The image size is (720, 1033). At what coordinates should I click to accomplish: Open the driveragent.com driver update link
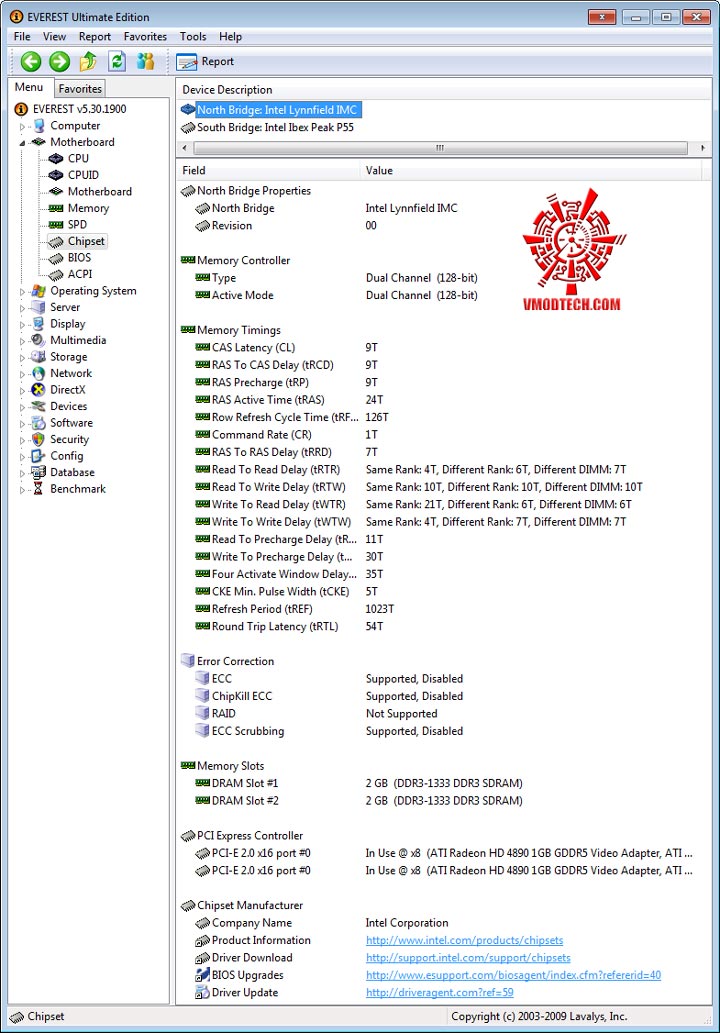point(439,991)
